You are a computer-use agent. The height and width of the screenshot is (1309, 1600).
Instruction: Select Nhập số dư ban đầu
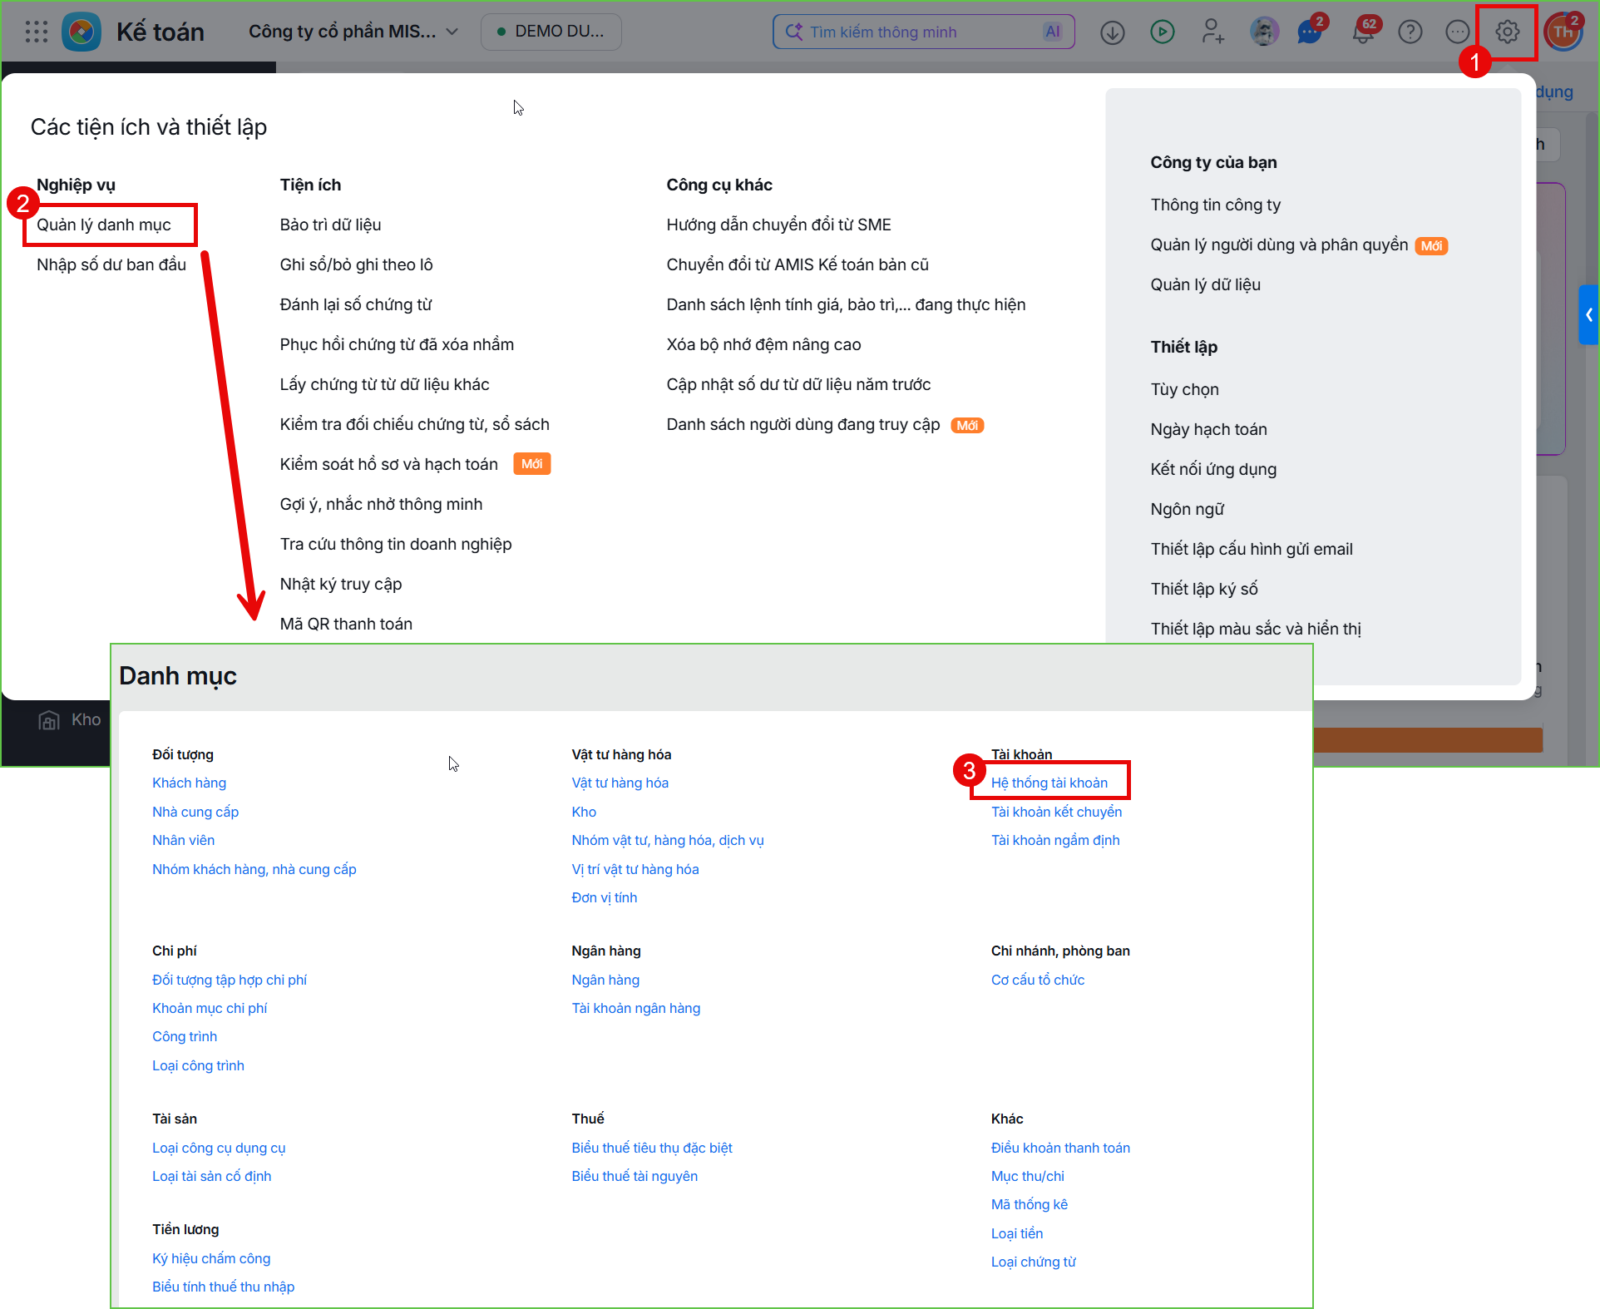pyautogui.click(x=111, y=265)
